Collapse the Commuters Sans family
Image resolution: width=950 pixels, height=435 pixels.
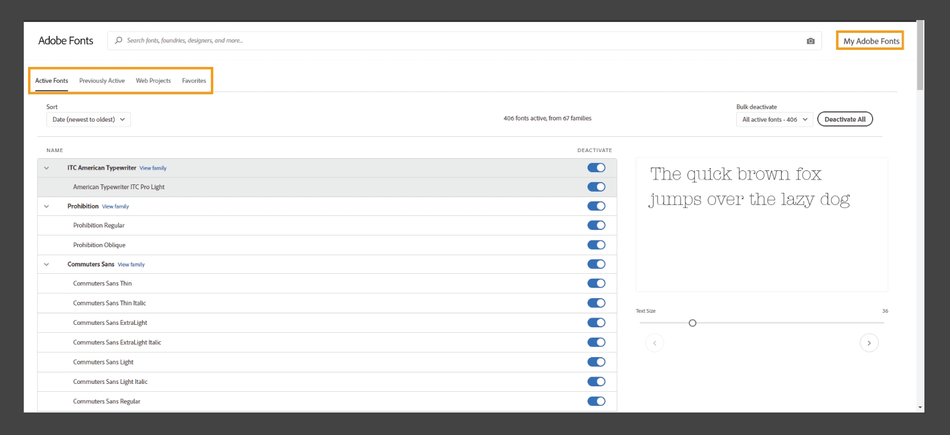tap(47, 264)
